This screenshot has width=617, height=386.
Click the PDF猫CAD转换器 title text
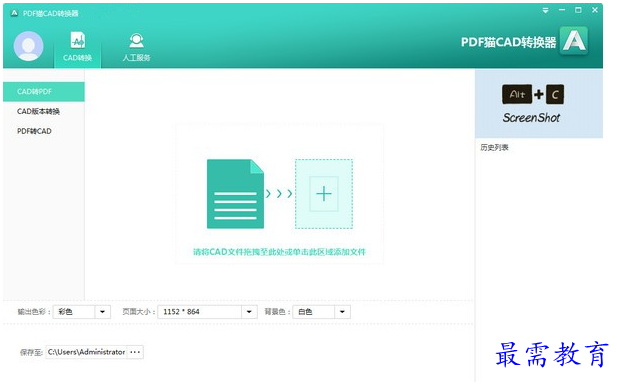tap(508, 42)
